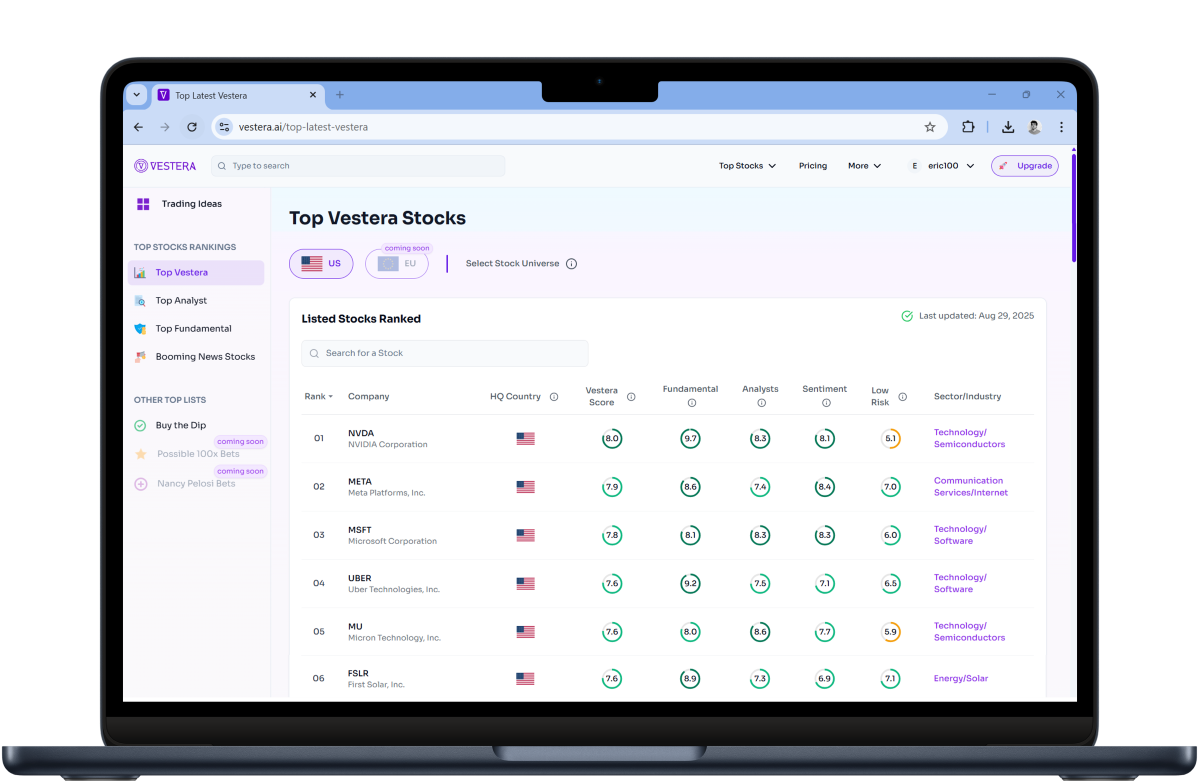Viewport: 1200px width, 783px height.
Task: Click NVDA Vestera Score 8.0 gauge
Action: point(612,439)
